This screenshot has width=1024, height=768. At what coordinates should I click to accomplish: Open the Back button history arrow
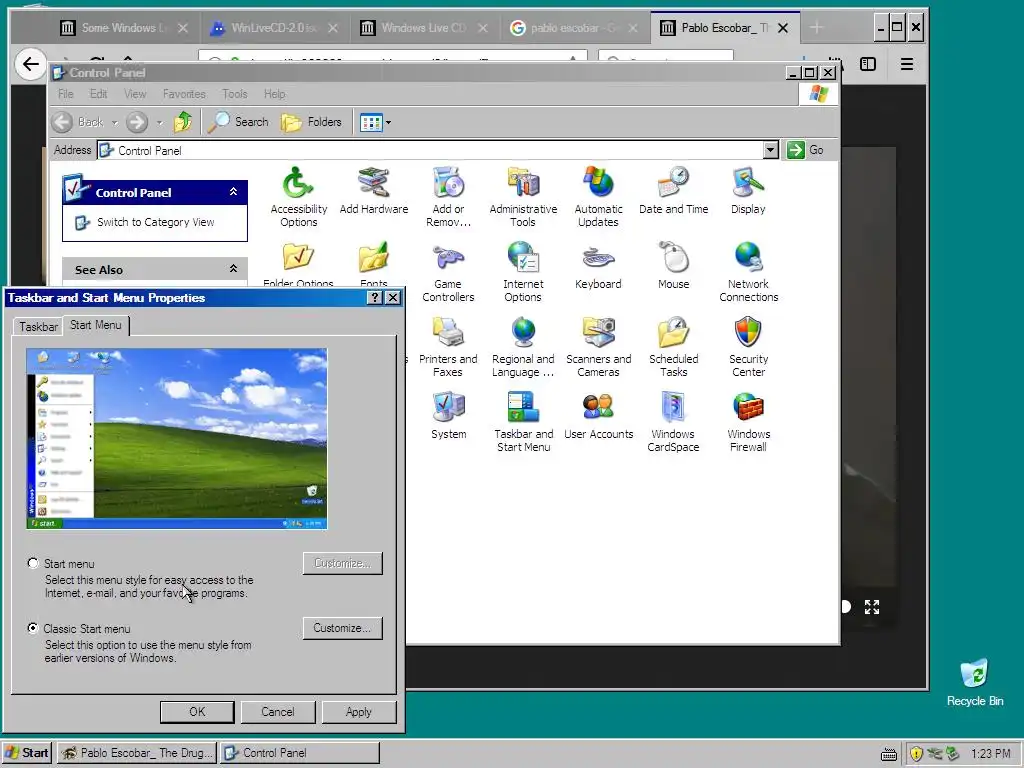[114, 122]
